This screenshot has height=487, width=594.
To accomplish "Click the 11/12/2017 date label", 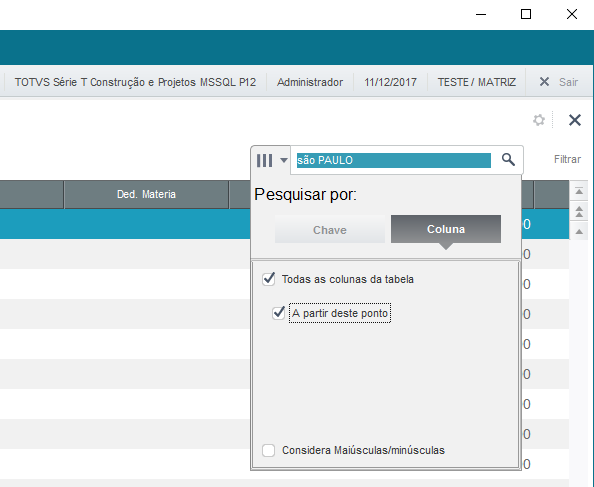I will [x=390, y=82].
